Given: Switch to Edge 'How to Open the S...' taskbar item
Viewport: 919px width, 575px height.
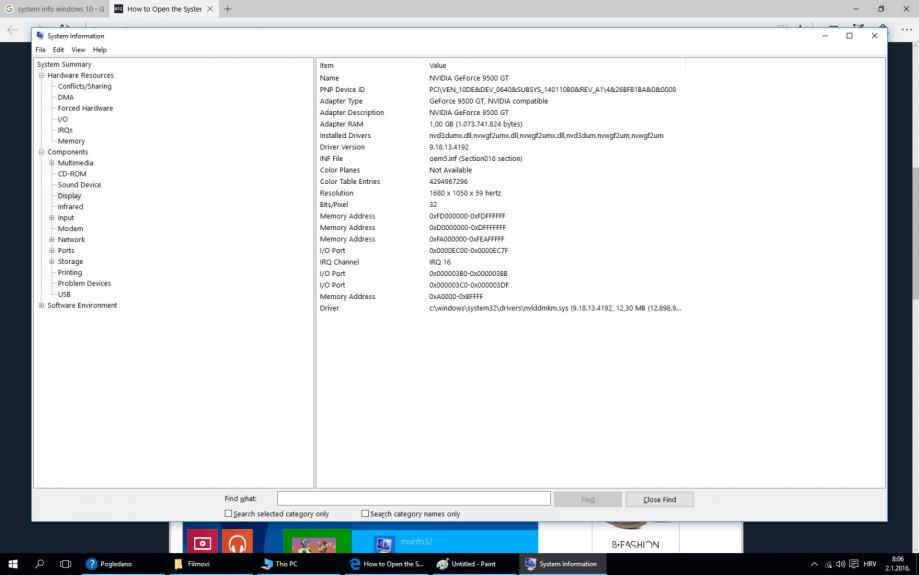Looking at the screenshot, I should (x=386, y=564).
